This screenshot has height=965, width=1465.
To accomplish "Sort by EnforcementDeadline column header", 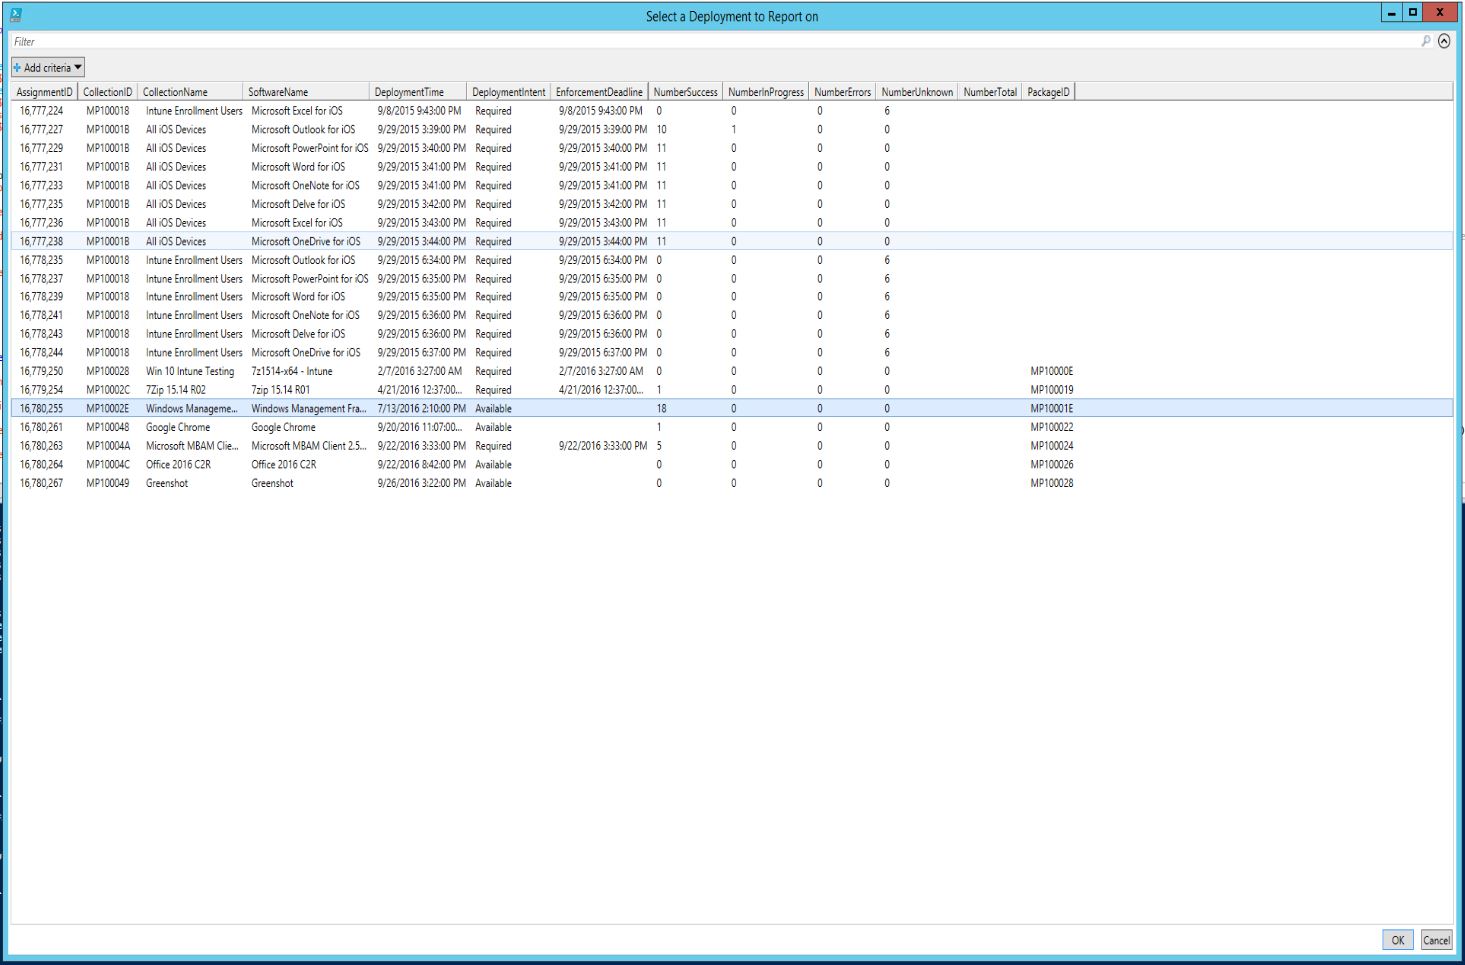I will point(599,92).
